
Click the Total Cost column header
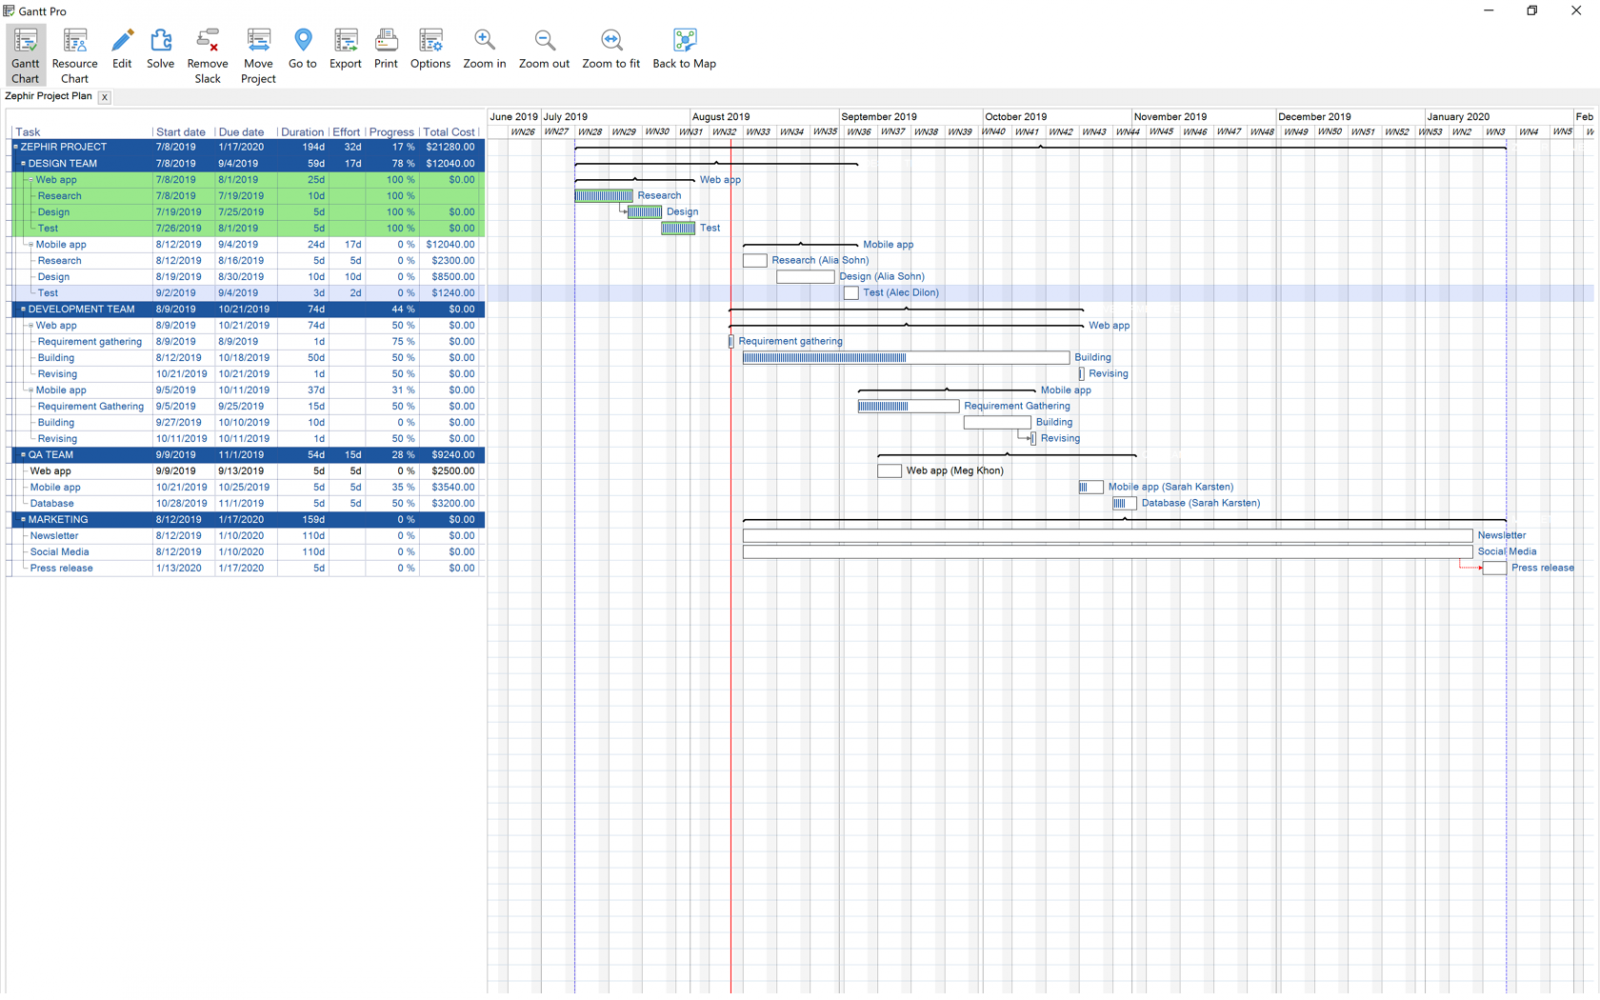(448, 132)
